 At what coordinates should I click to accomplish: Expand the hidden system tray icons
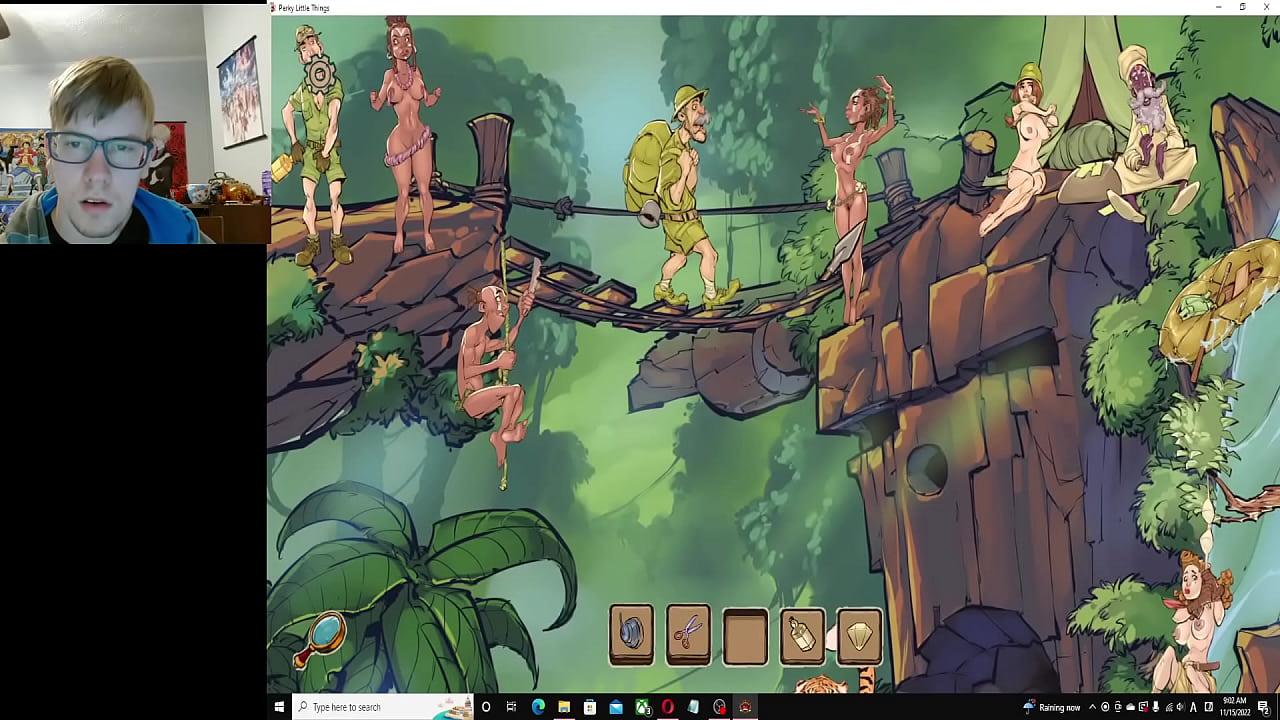click(x=1092, y=707)
